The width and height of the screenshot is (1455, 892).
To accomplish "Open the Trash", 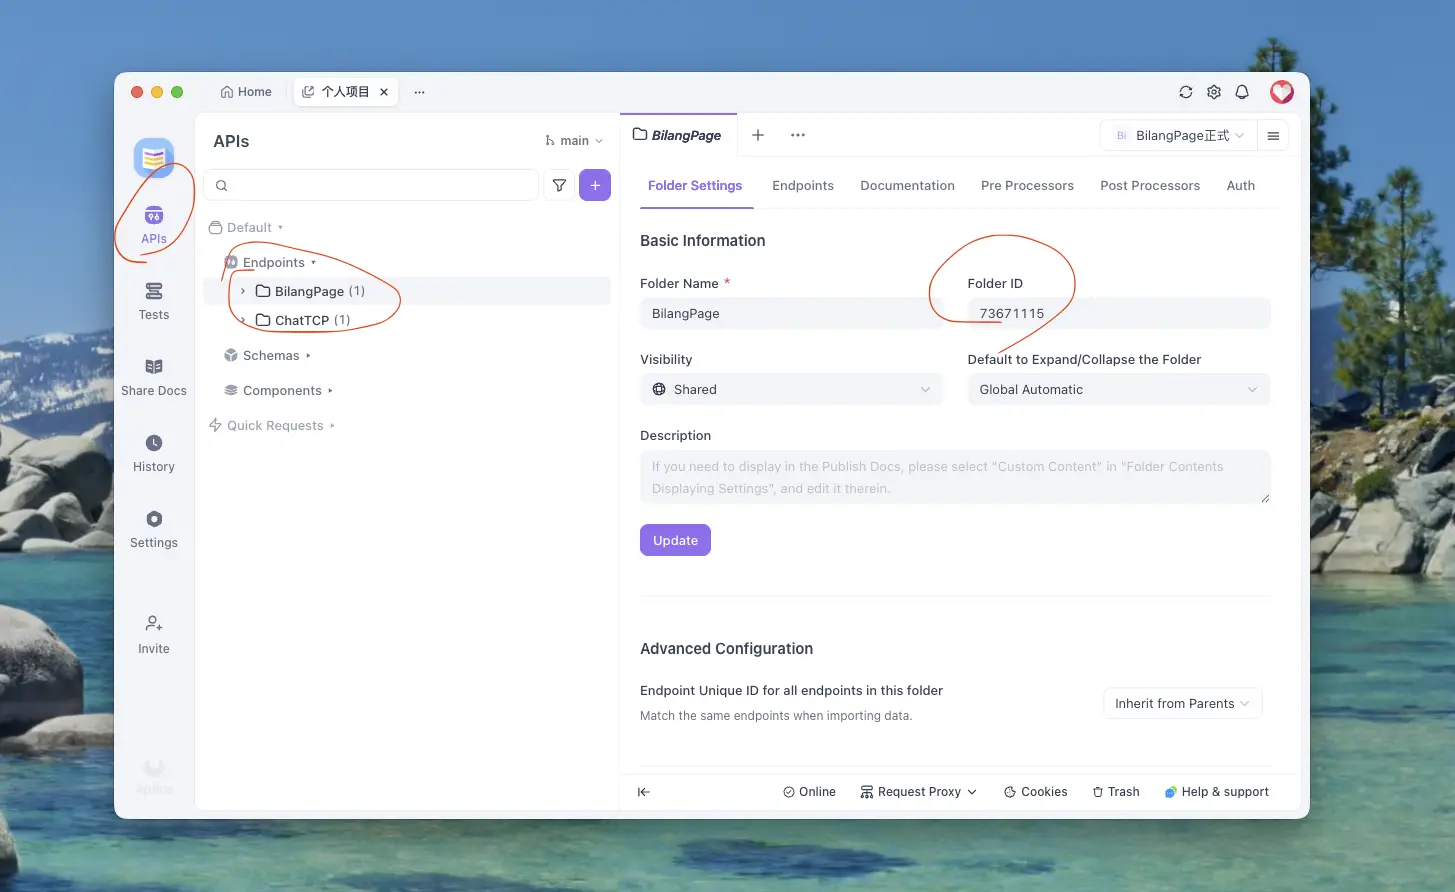I will pos(1116,792).
